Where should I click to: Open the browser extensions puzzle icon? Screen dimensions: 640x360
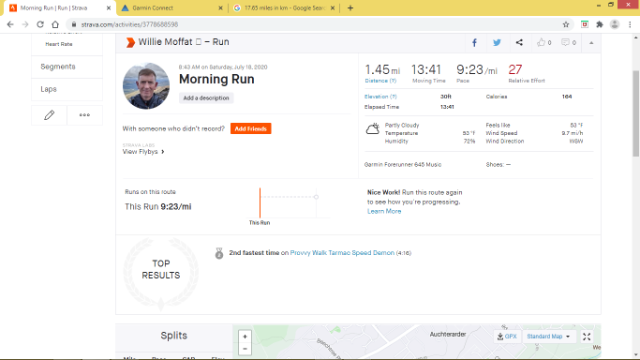click(x=600, y=24)
